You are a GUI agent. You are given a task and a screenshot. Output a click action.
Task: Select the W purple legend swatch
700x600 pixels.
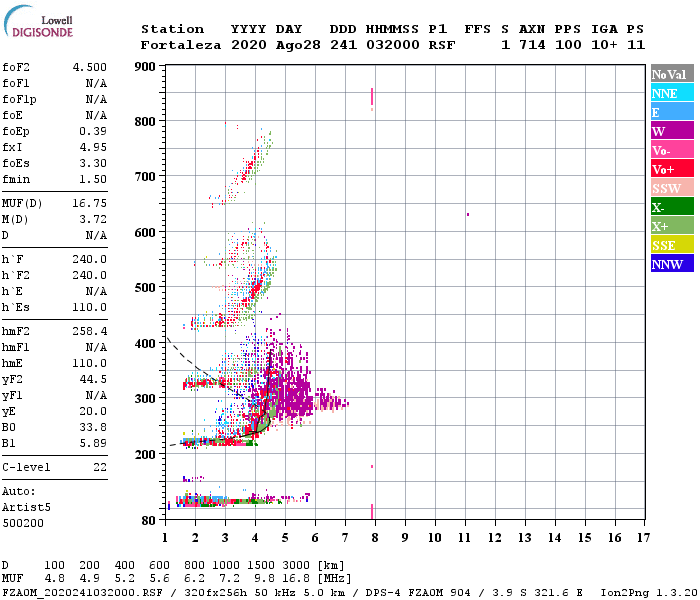pyautogui.click(x=672, y=131)
